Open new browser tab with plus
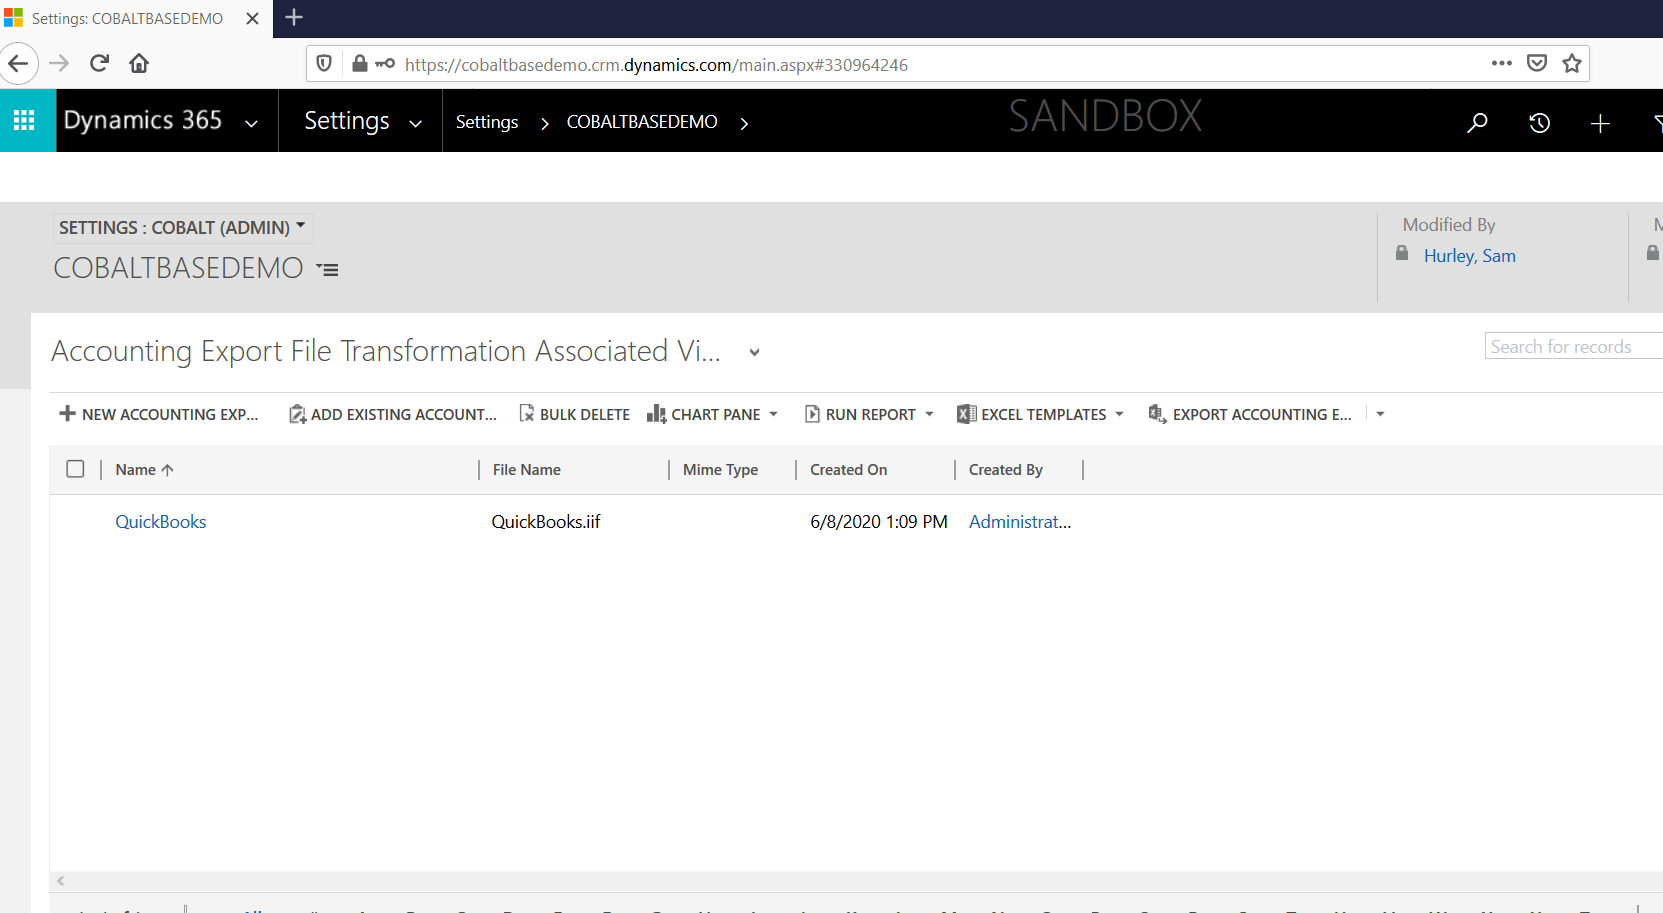Screen dimensions: 1663x913 (x=294, y=17)
